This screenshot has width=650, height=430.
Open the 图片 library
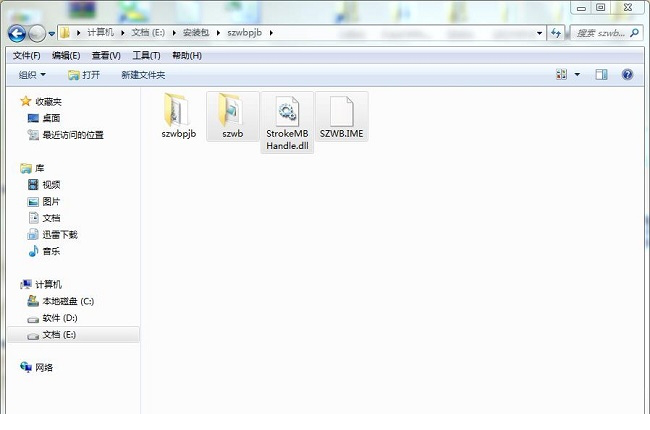pos(51,202)
